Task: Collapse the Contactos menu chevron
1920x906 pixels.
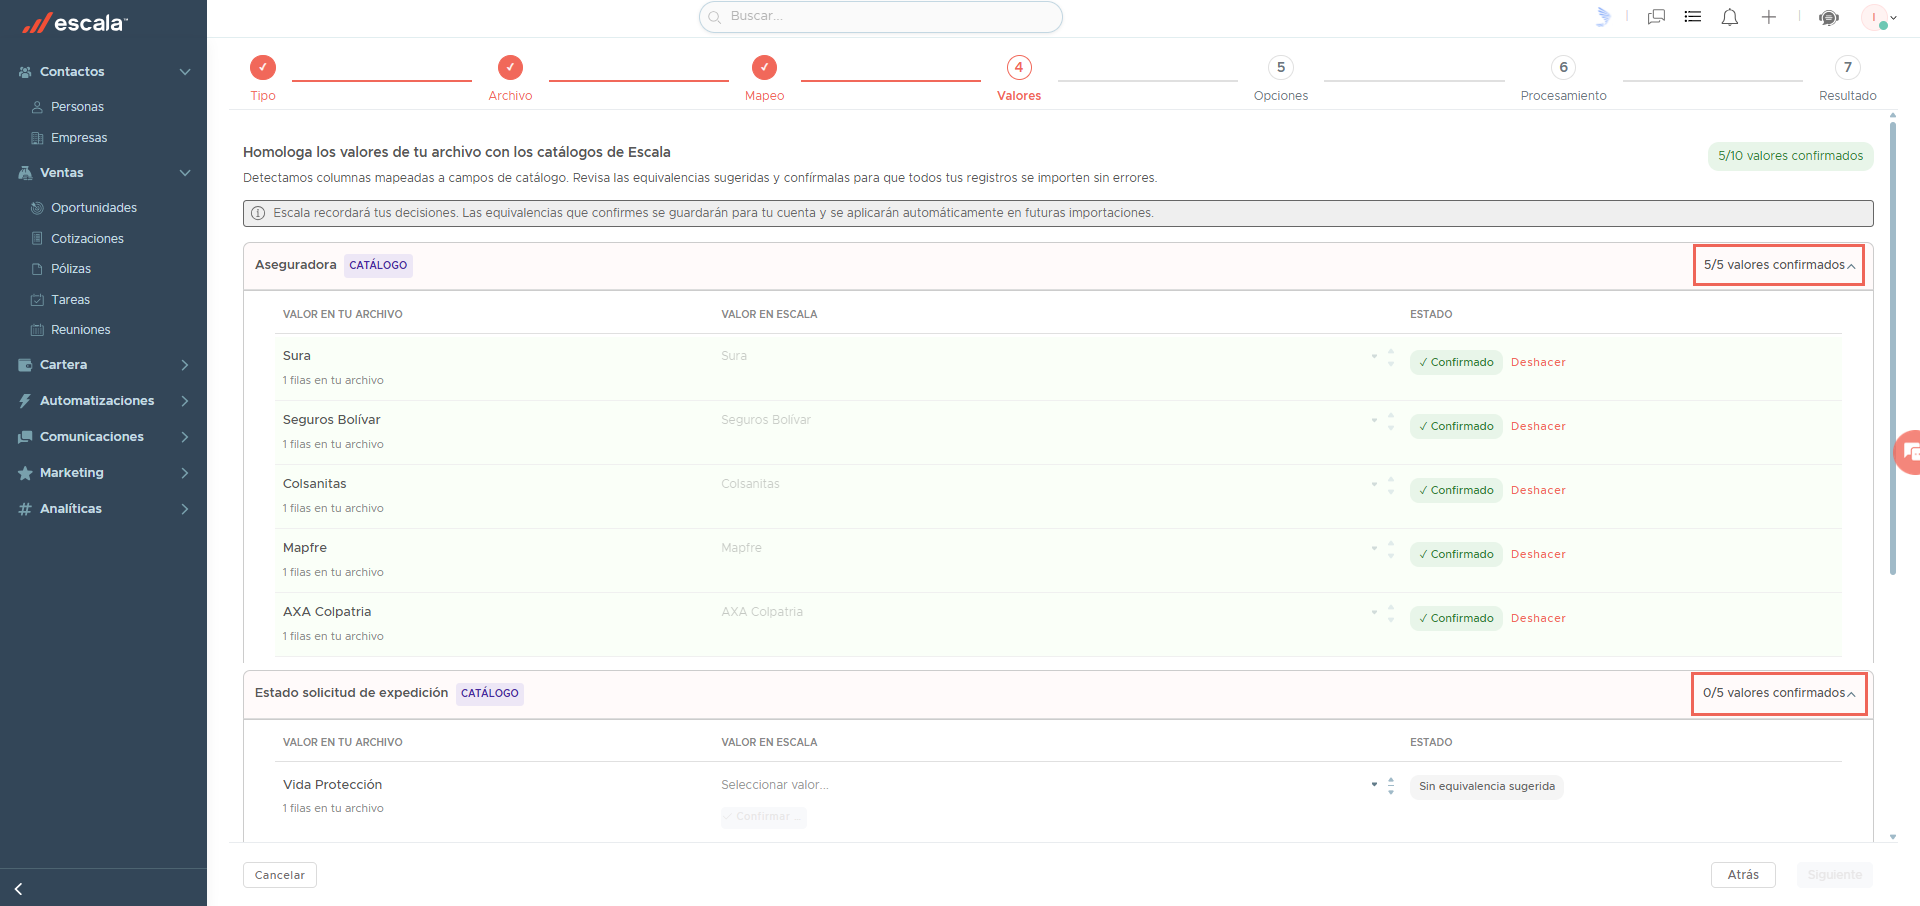Action: (185, 72)
